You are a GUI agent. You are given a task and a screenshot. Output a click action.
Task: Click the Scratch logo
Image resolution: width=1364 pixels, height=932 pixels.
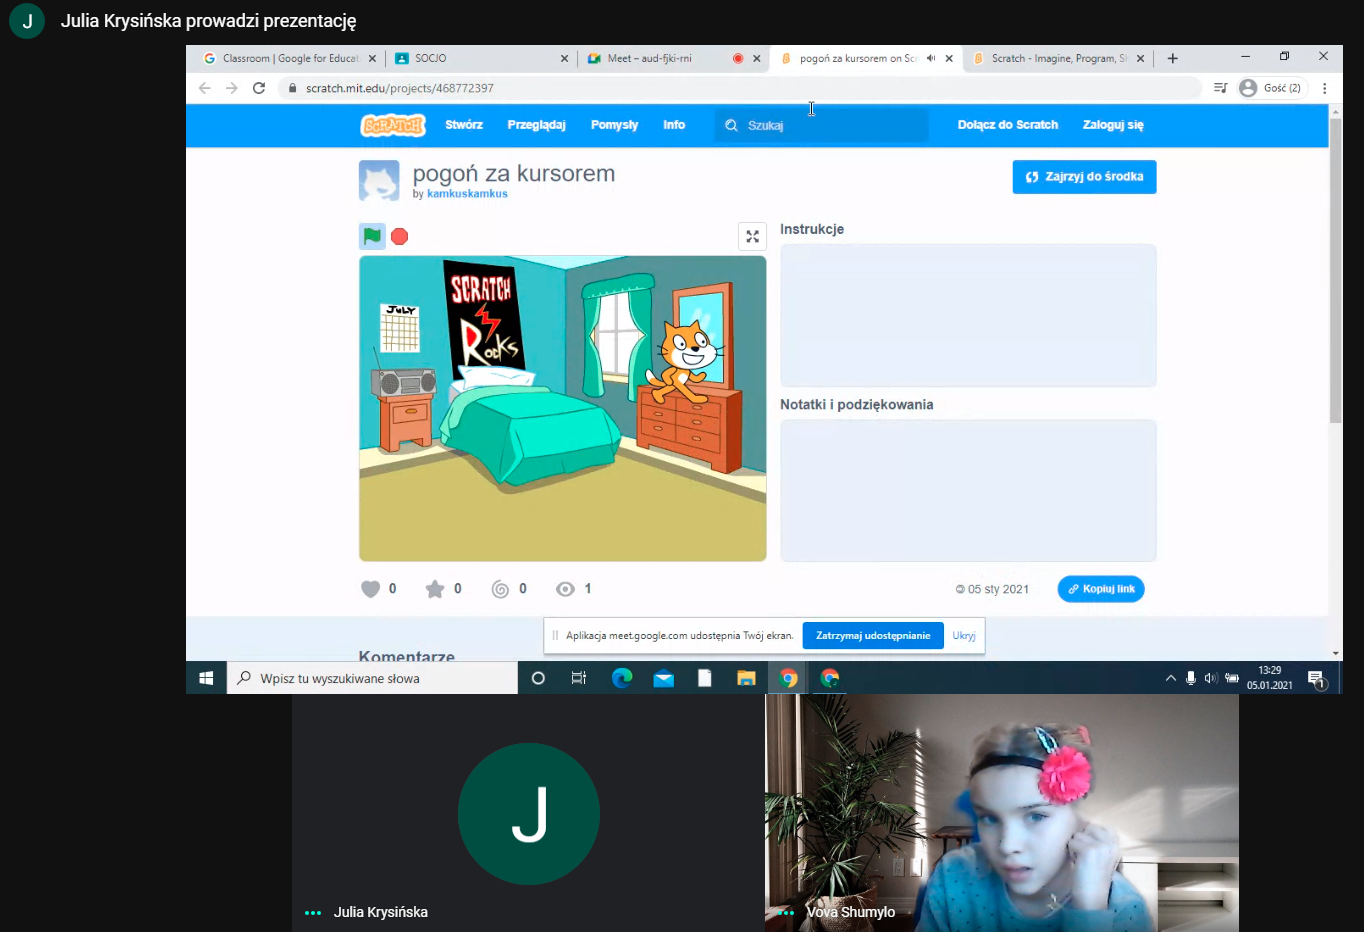pyautogui.click(x=393, y=125)
